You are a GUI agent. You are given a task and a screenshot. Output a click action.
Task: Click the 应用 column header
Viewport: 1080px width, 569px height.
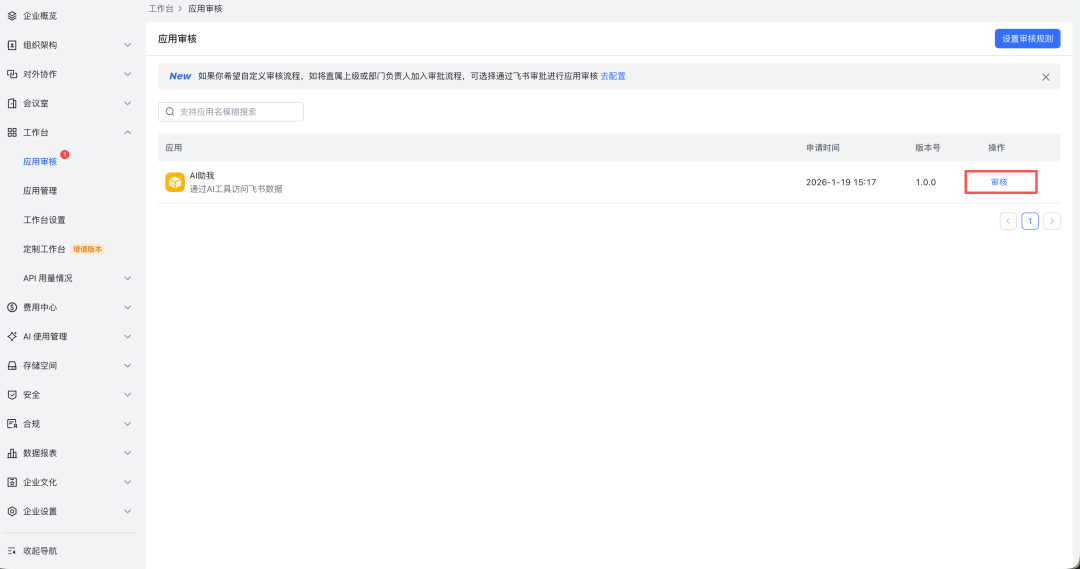[x=174, y=147]
